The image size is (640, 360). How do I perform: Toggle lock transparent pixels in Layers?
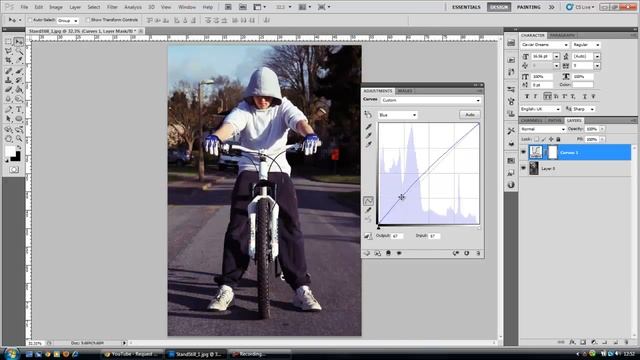(537, 139)
